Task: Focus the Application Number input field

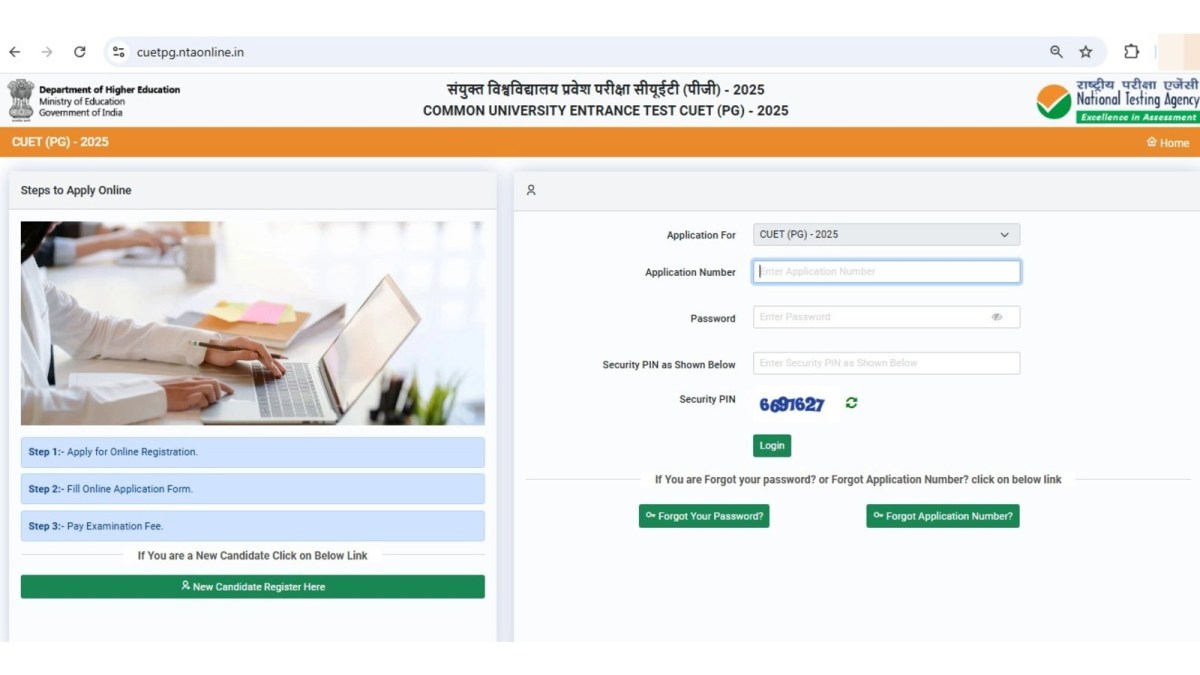Action: tap(886, 272)
